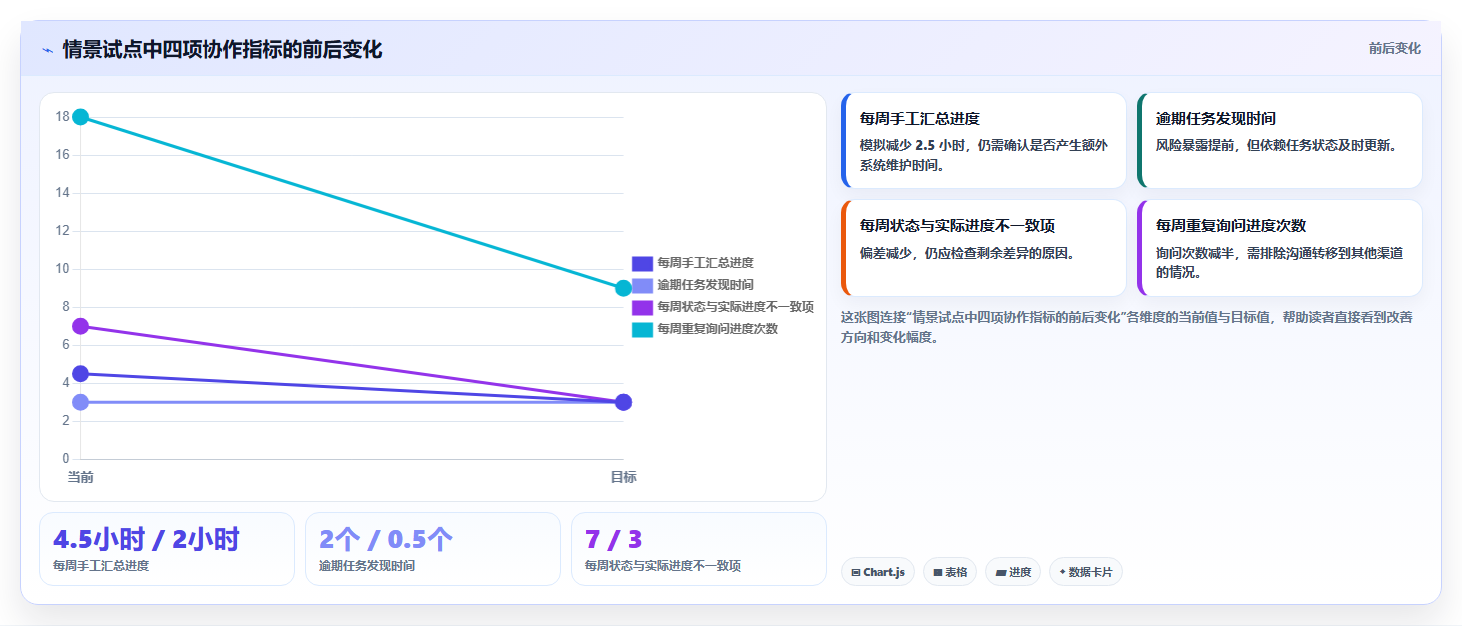Screen dimensions: 1462x626
Task: Click the y-axis tick label 18
Action: 62,117
